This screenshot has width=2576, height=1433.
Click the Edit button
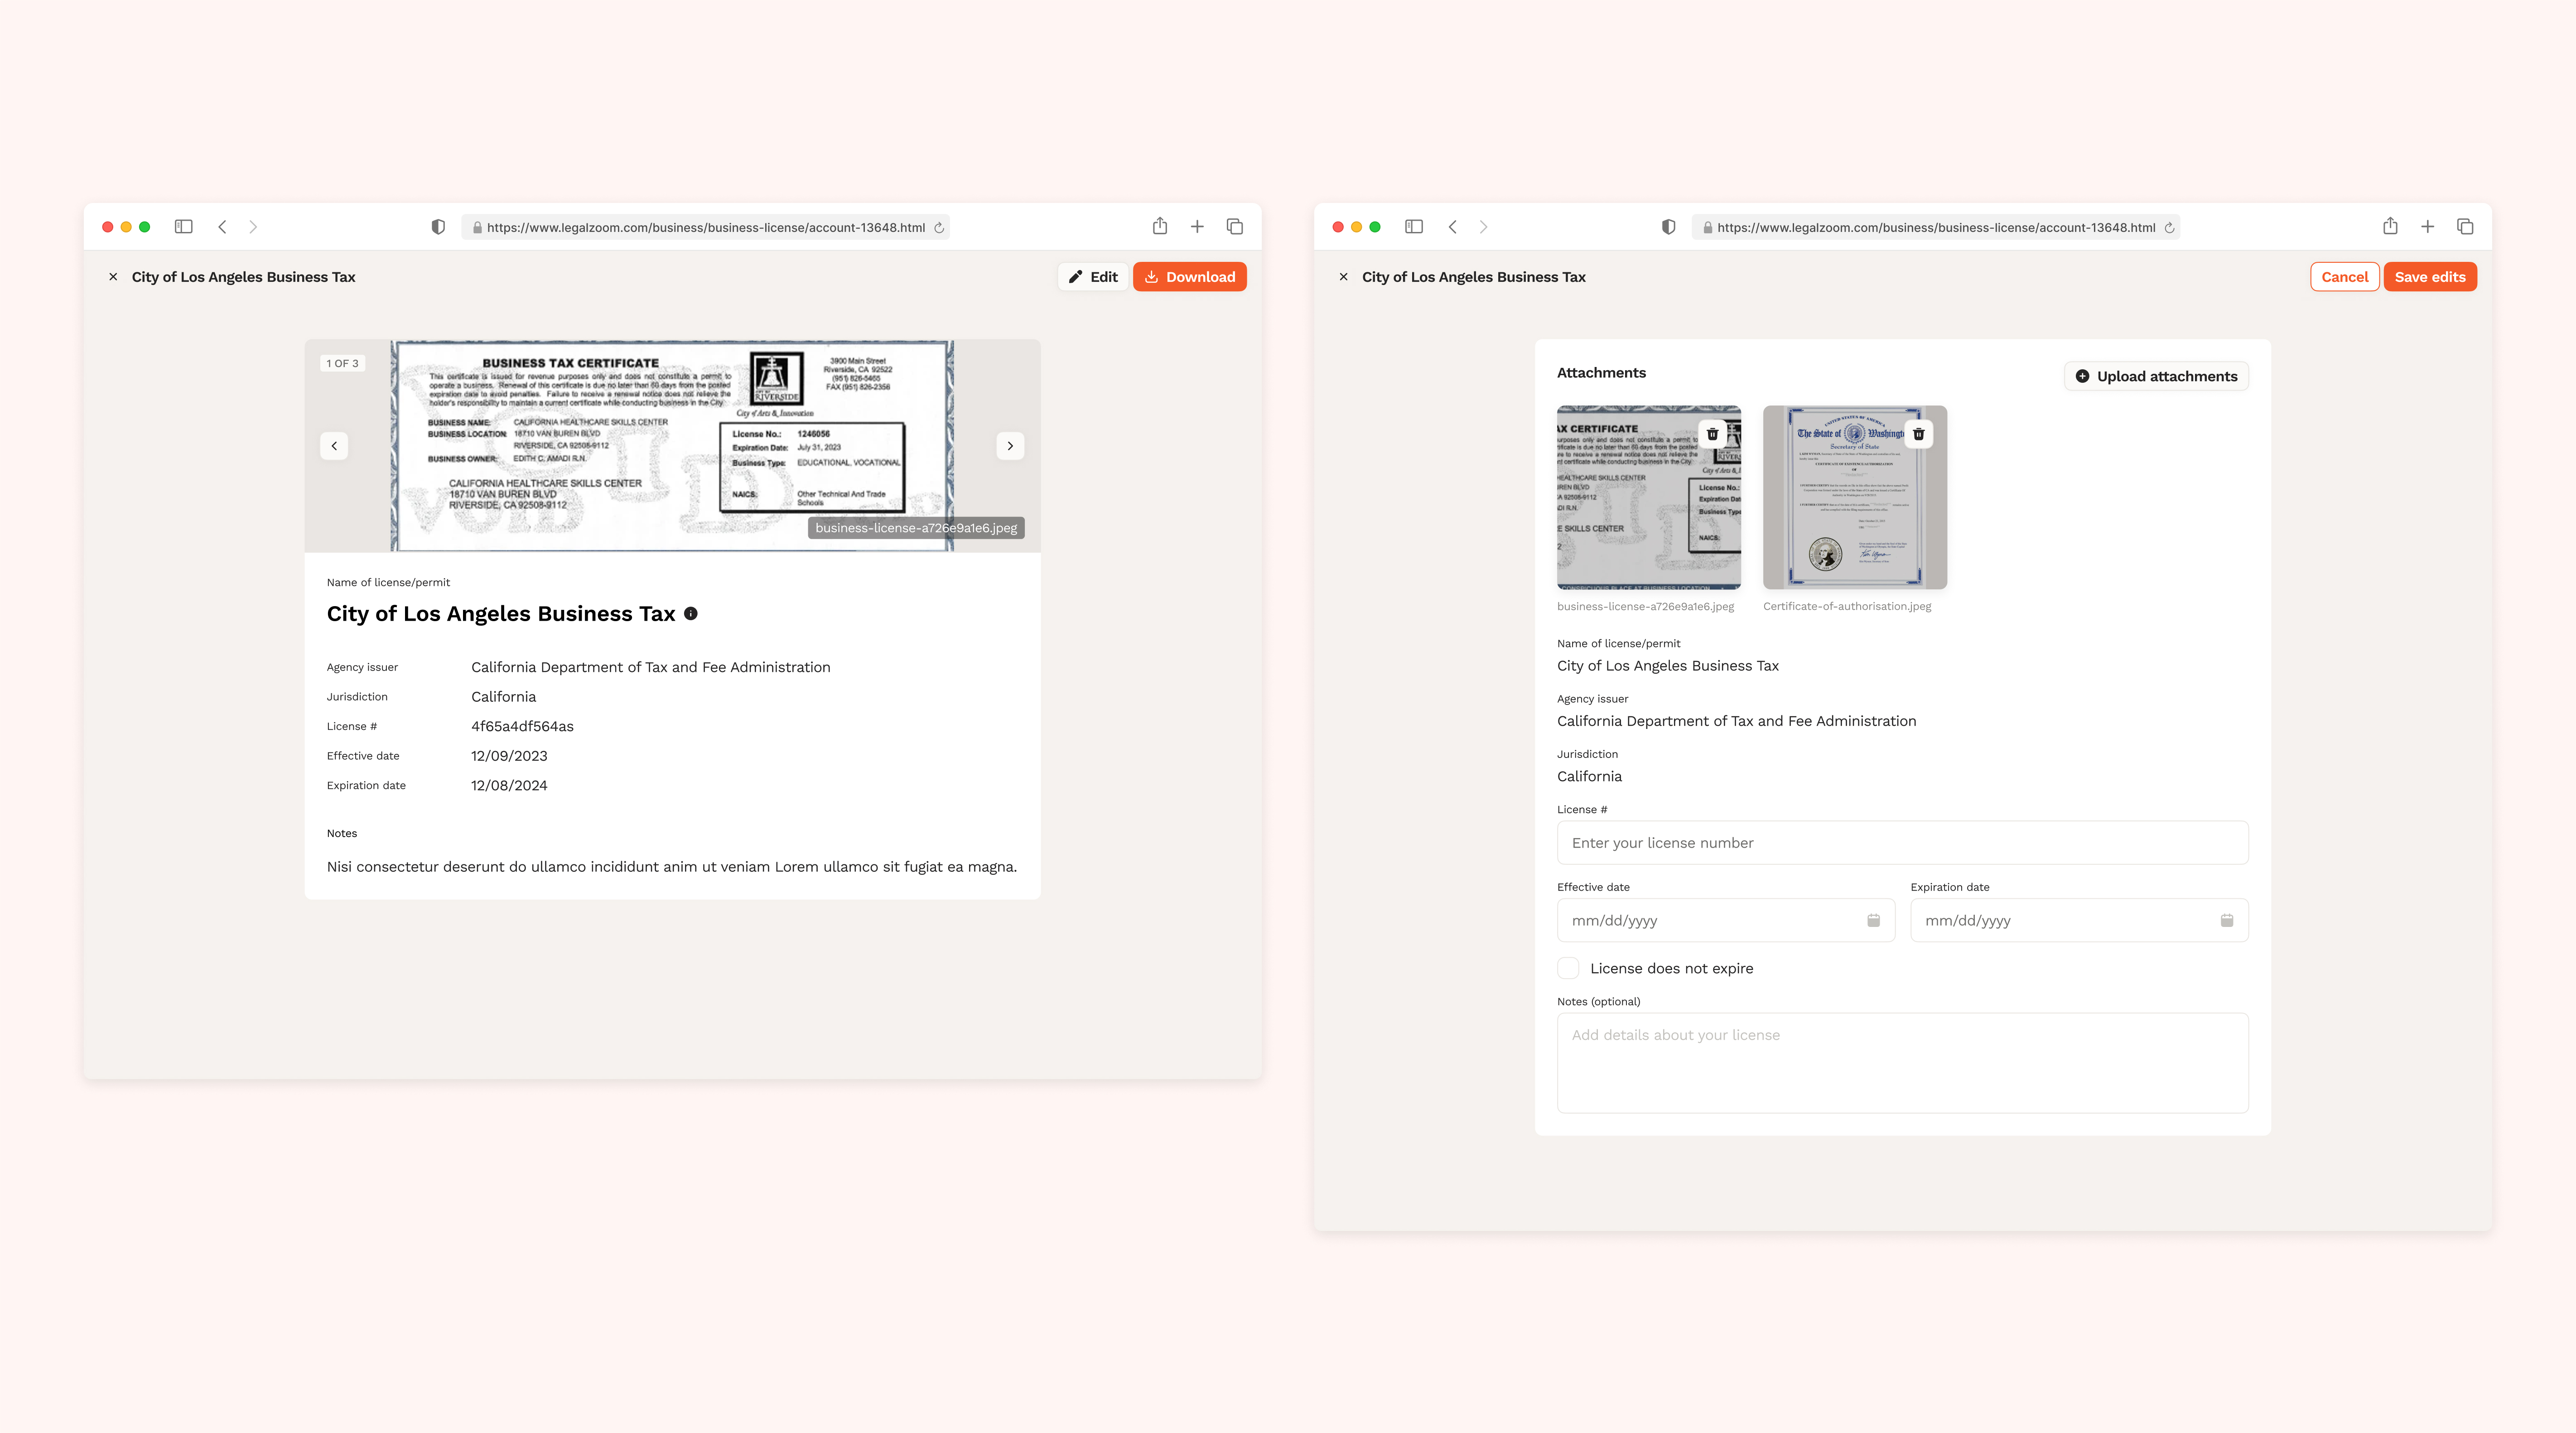[1093, 277]
